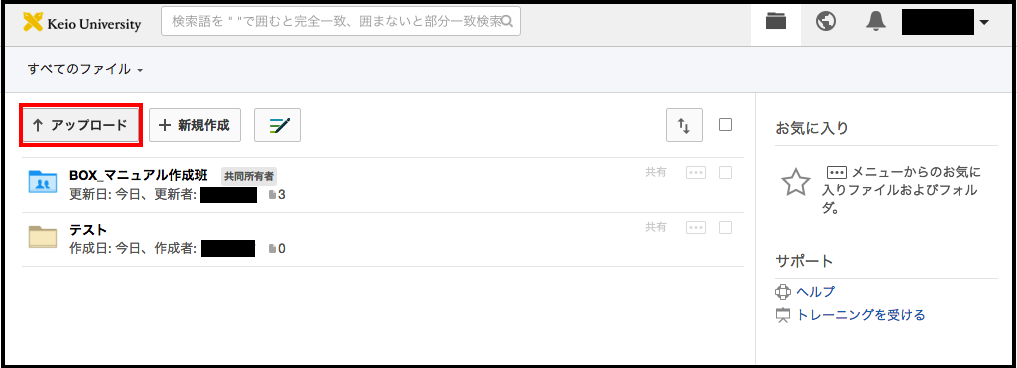Click the sort arrows icon button

[x=684, y=125]
